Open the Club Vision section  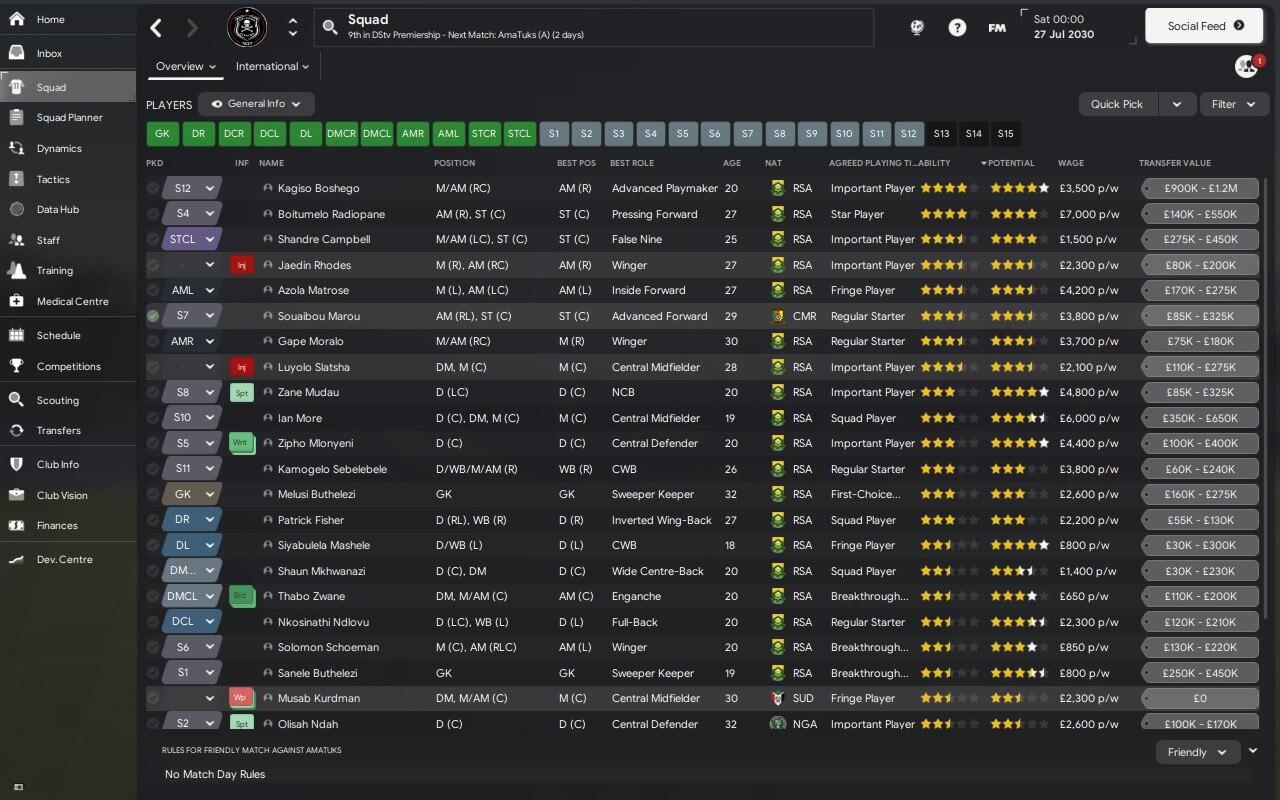pyautogui.click(x=68, y=495)
